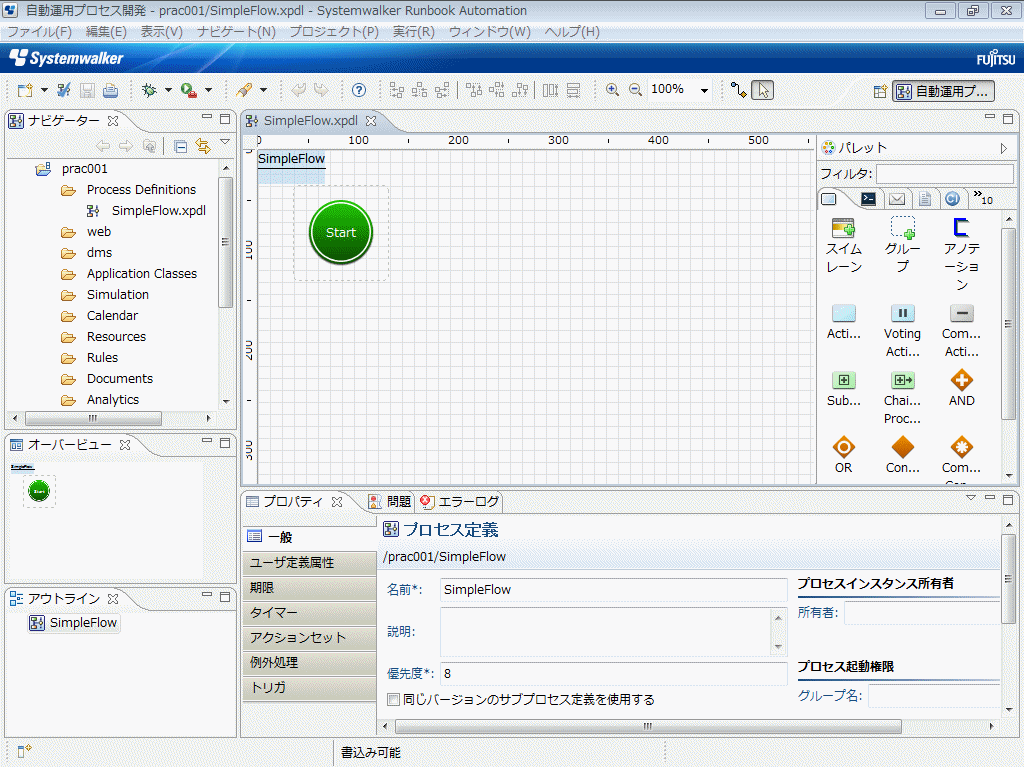Pick the Chained Process palette item
Screen dimensions: 1024x767
[903, 398]
